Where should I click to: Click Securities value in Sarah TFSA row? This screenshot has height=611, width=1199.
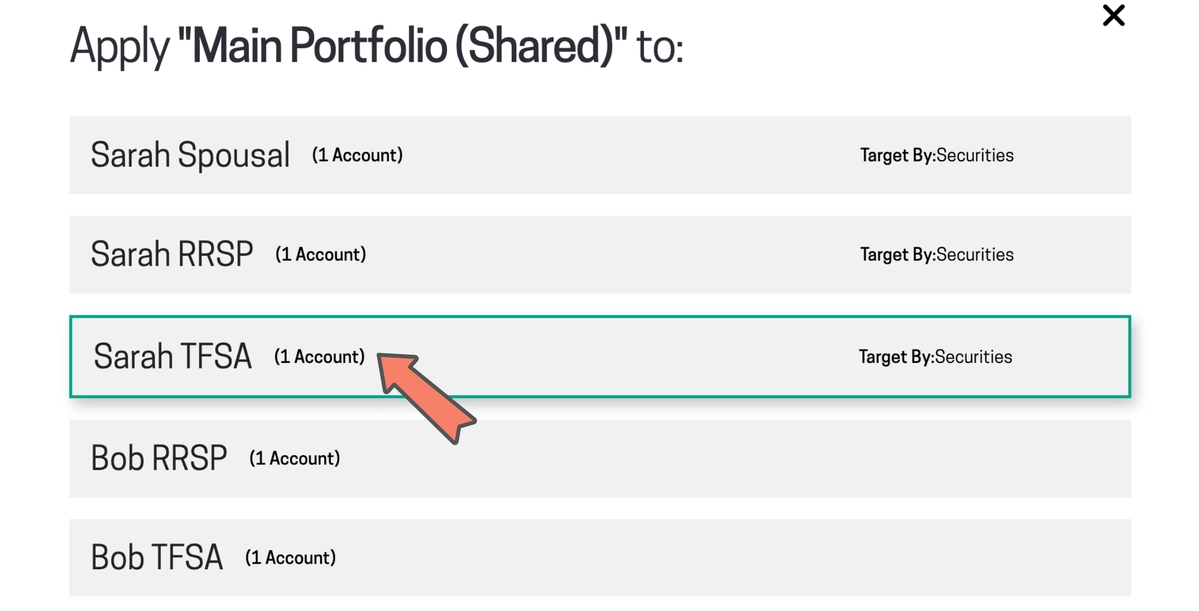point(973,356)
